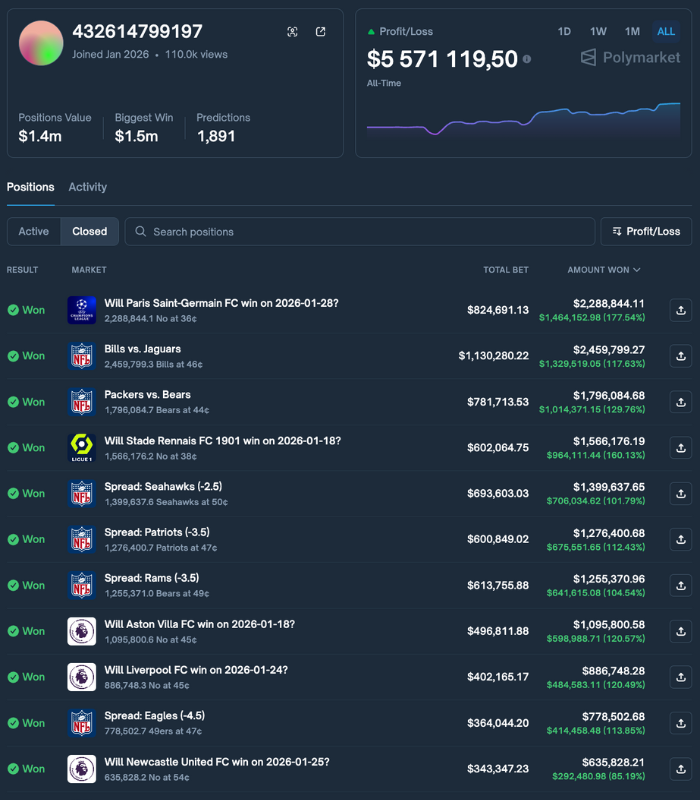The width and height of the screenshot is (700, 800).
Task: Open the Activity tab
Action: (x=88, y=187)
